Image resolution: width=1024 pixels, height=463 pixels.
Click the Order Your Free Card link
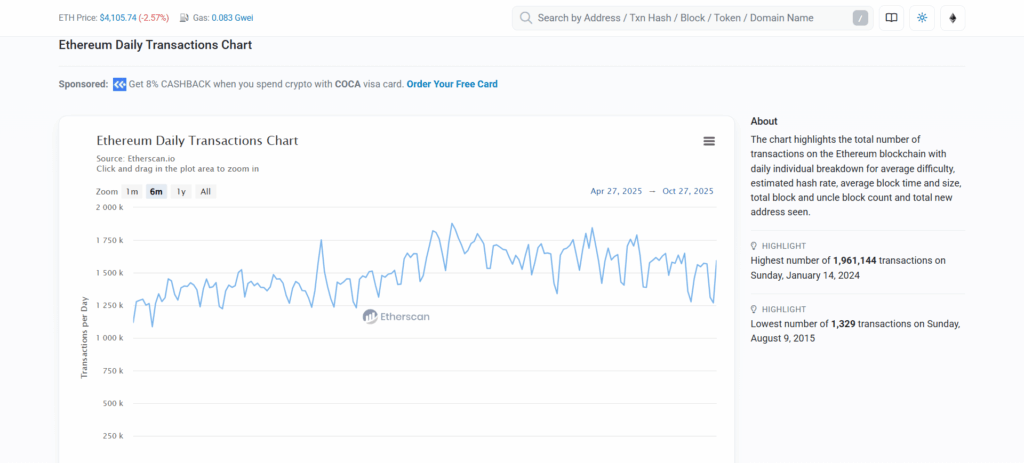coord(452,84)
